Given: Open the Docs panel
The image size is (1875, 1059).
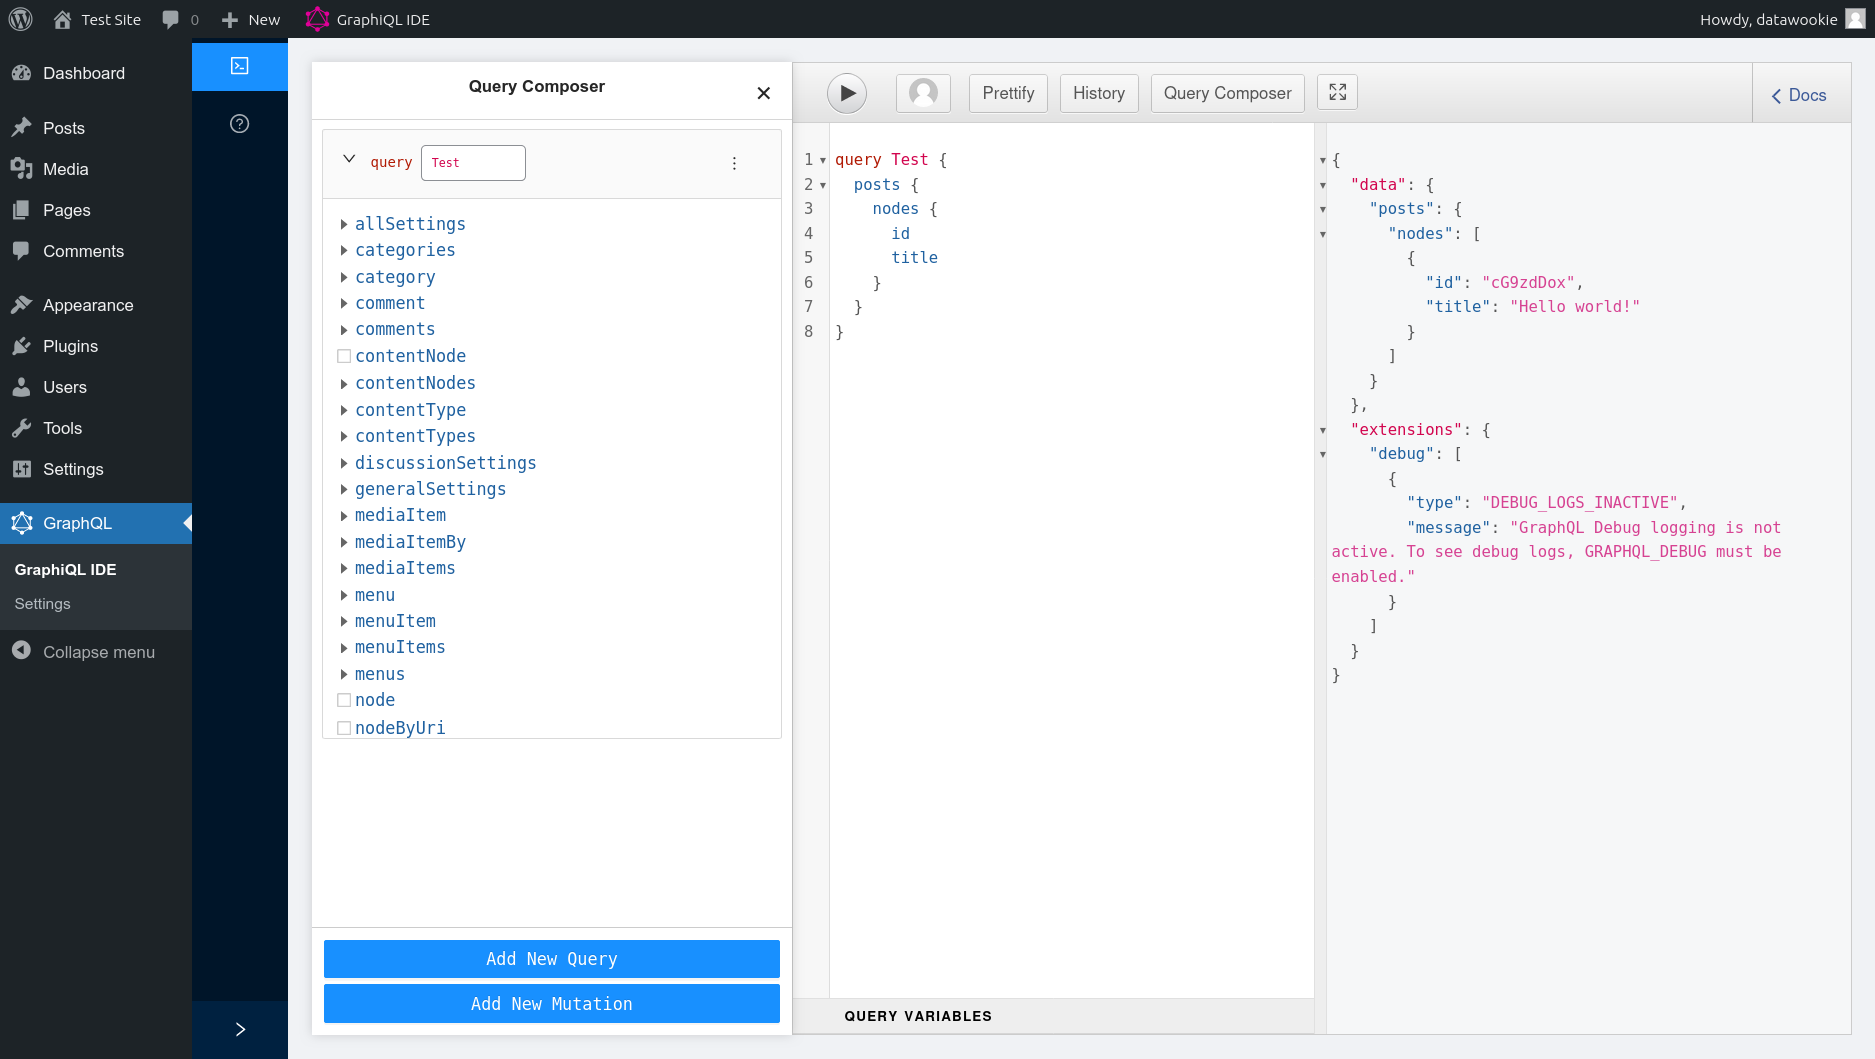Looking at the screenshot, I should 1799,95.
